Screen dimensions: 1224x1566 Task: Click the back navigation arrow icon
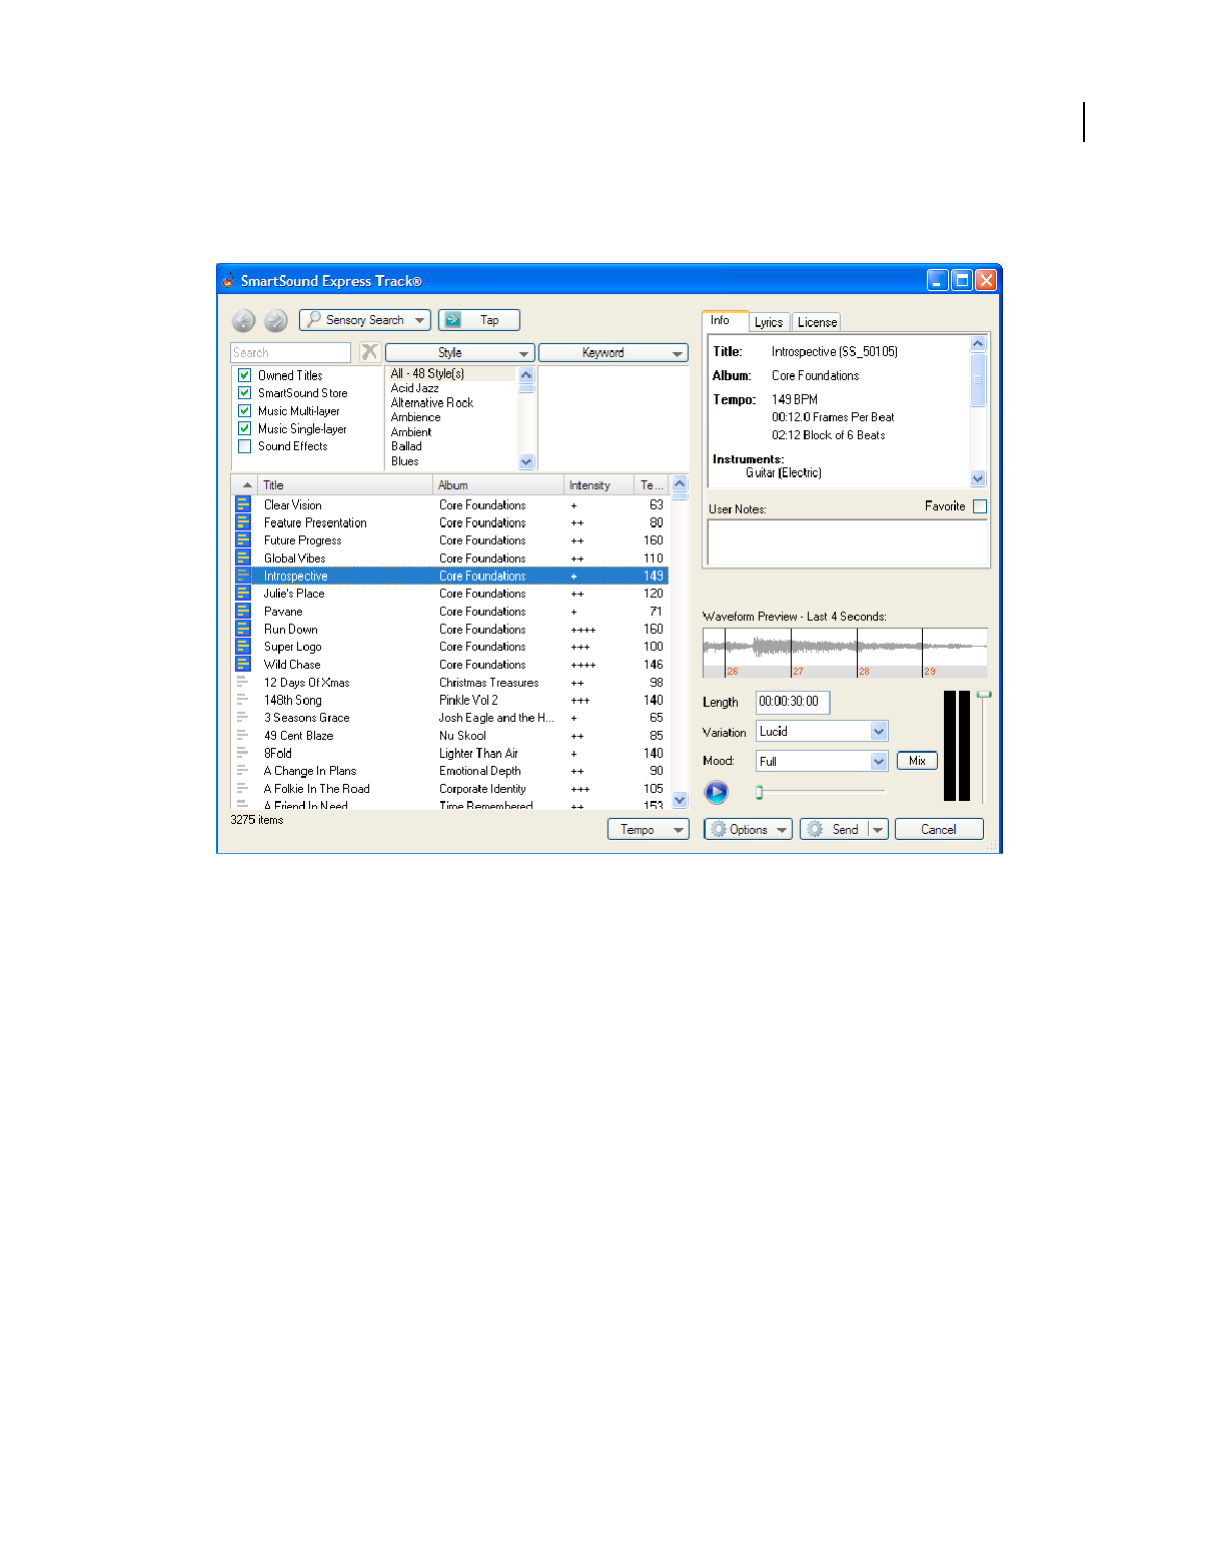coord(243,321)
